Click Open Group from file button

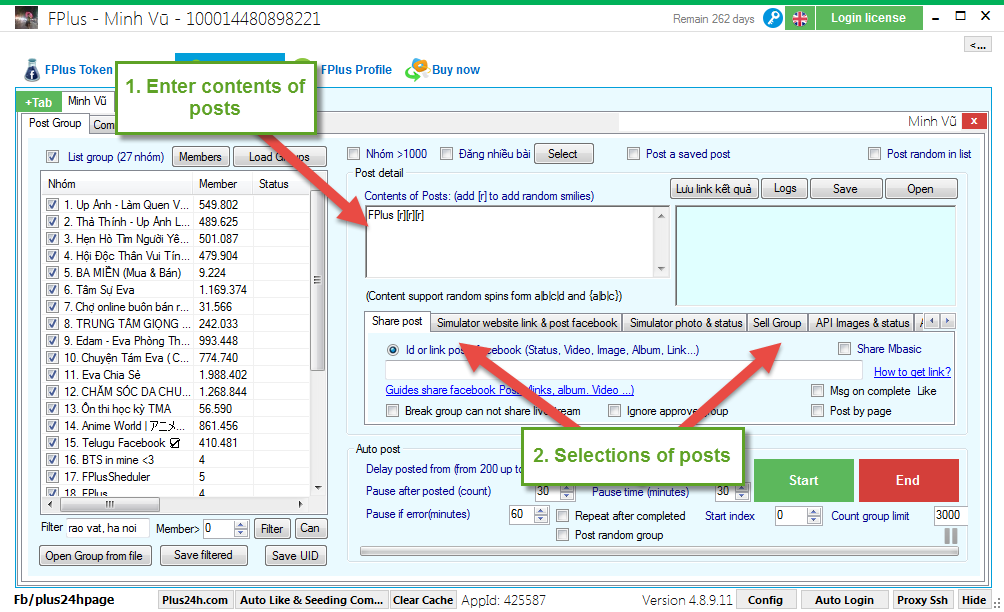(x=94, y=556)
